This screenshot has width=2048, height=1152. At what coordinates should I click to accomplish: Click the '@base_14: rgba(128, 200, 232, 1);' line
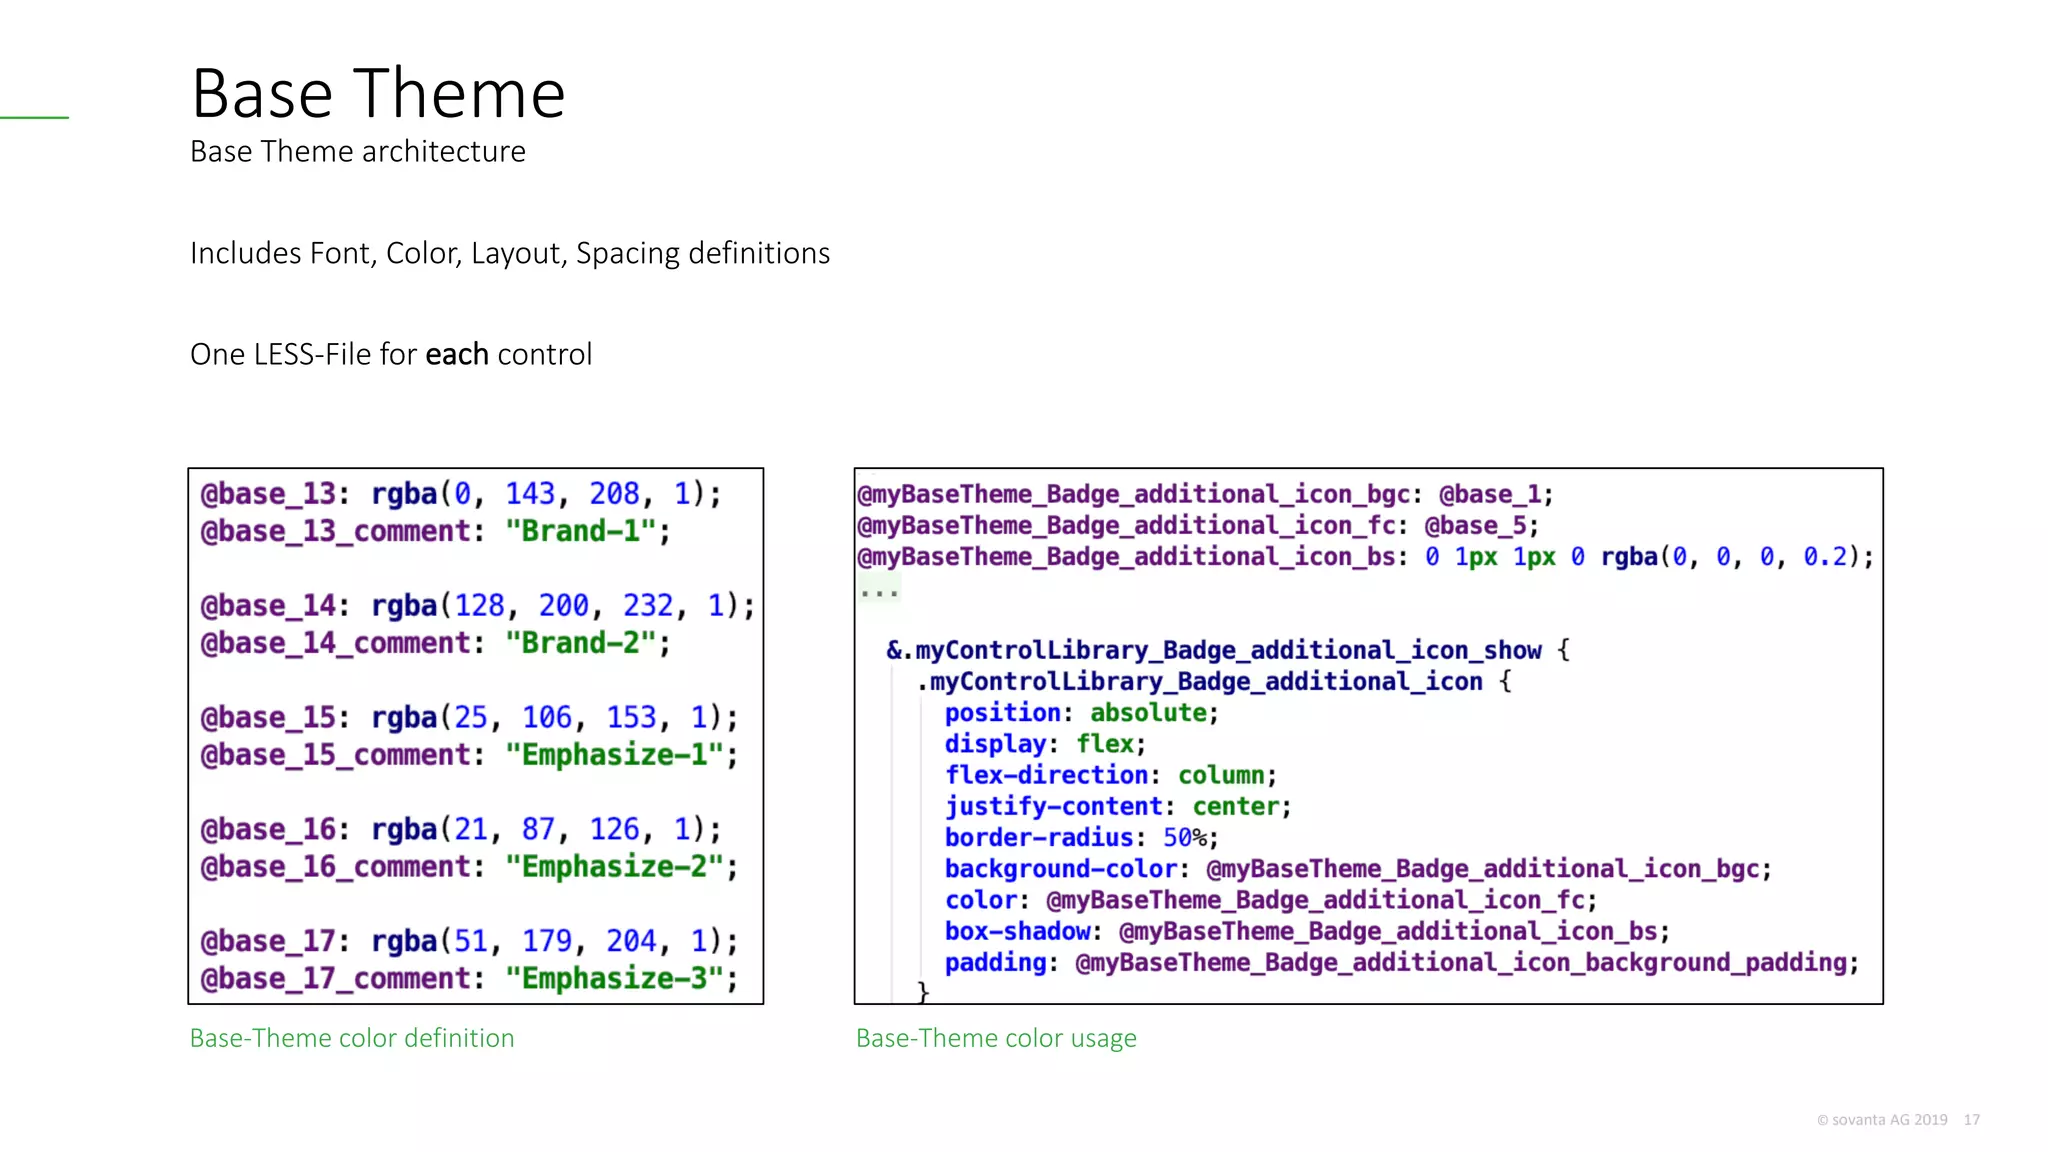(x=478, y=606)
